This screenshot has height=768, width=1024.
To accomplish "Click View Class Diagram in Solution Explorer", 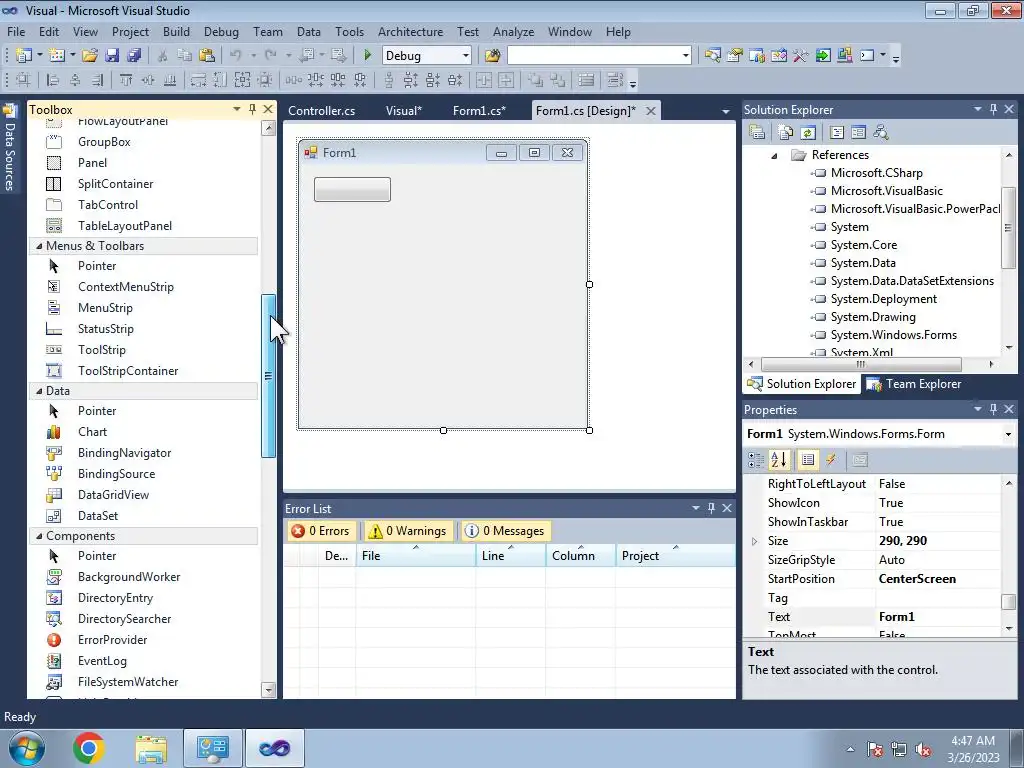I will click(x=880, y=133).
